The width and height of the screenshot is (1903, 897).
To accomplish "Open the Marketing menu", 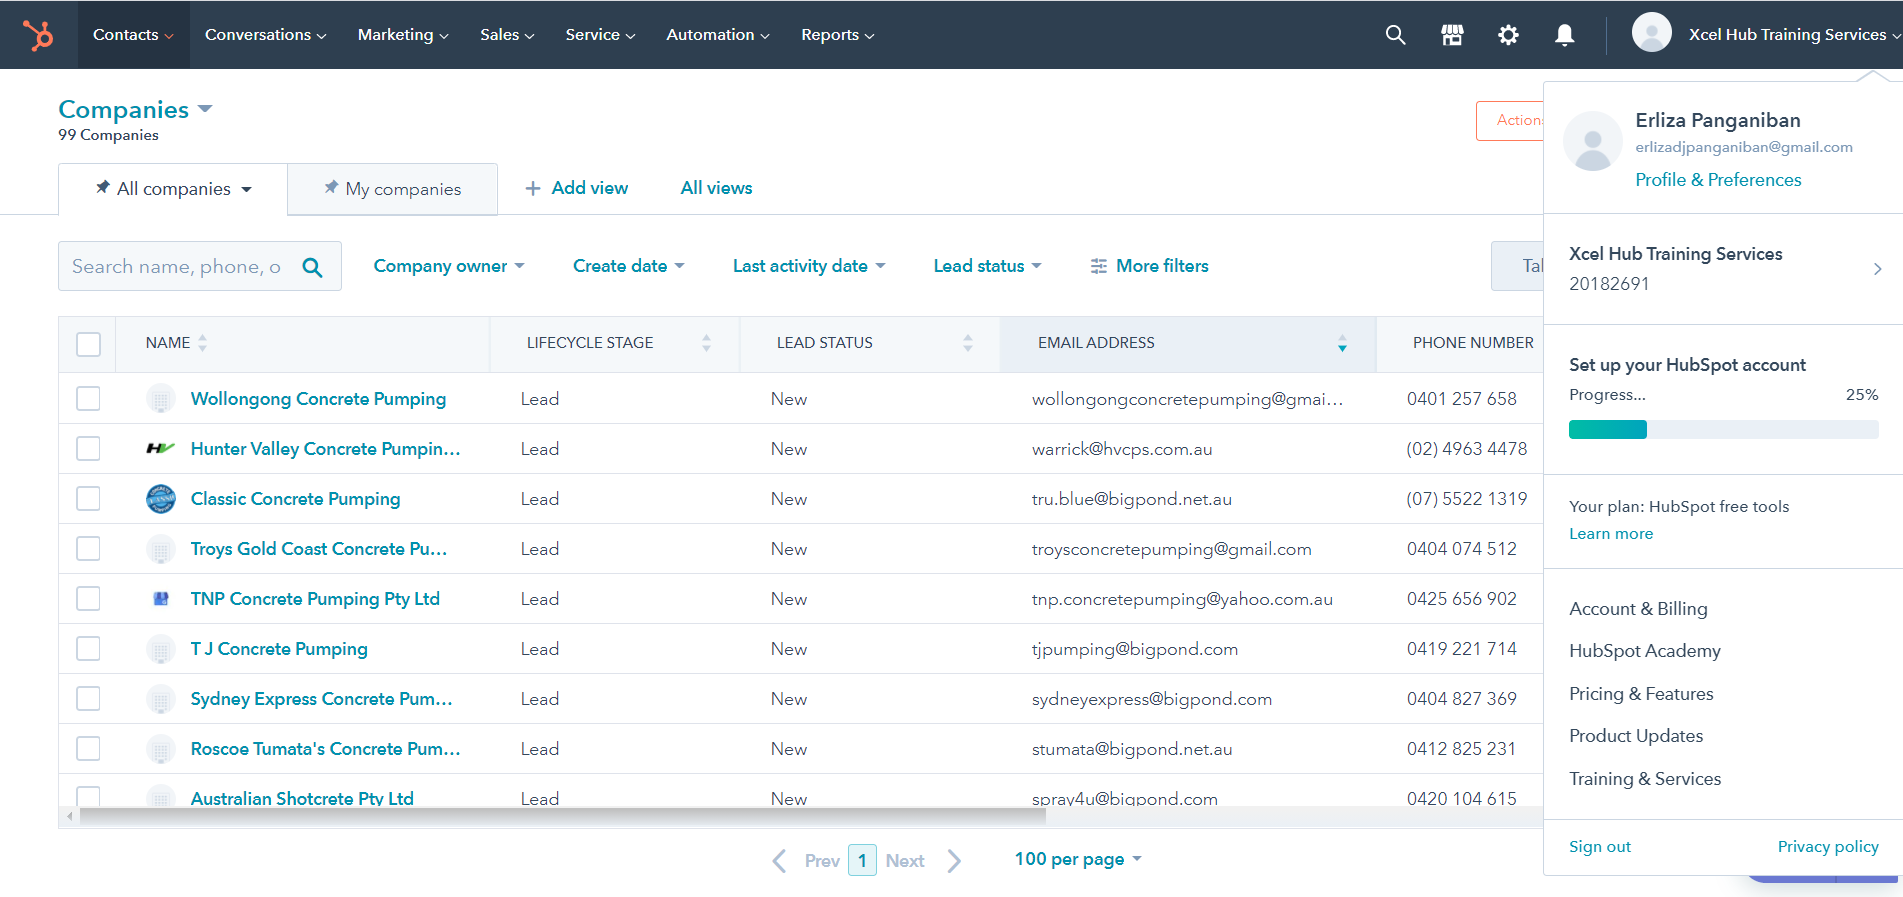I will pos(403,35).
